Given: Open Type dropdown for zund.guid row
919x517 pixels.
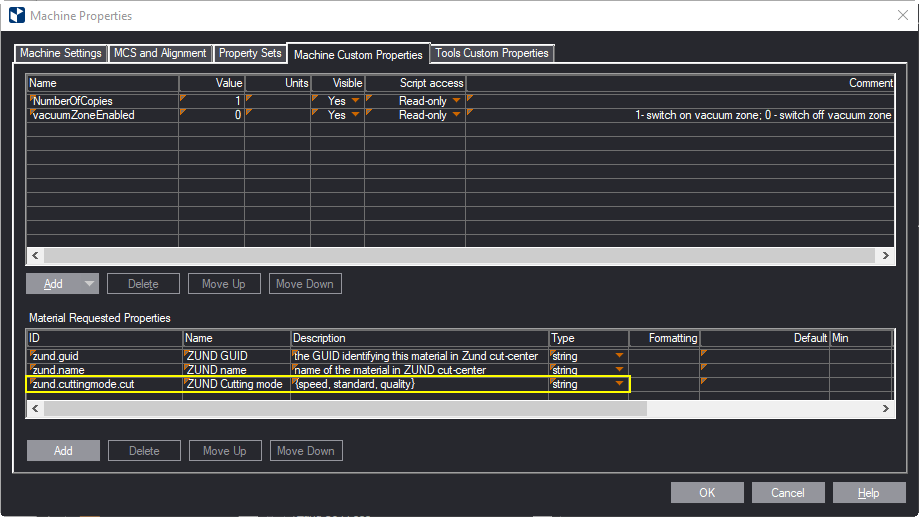Looking at the screenshot, I should pos(619,356).
